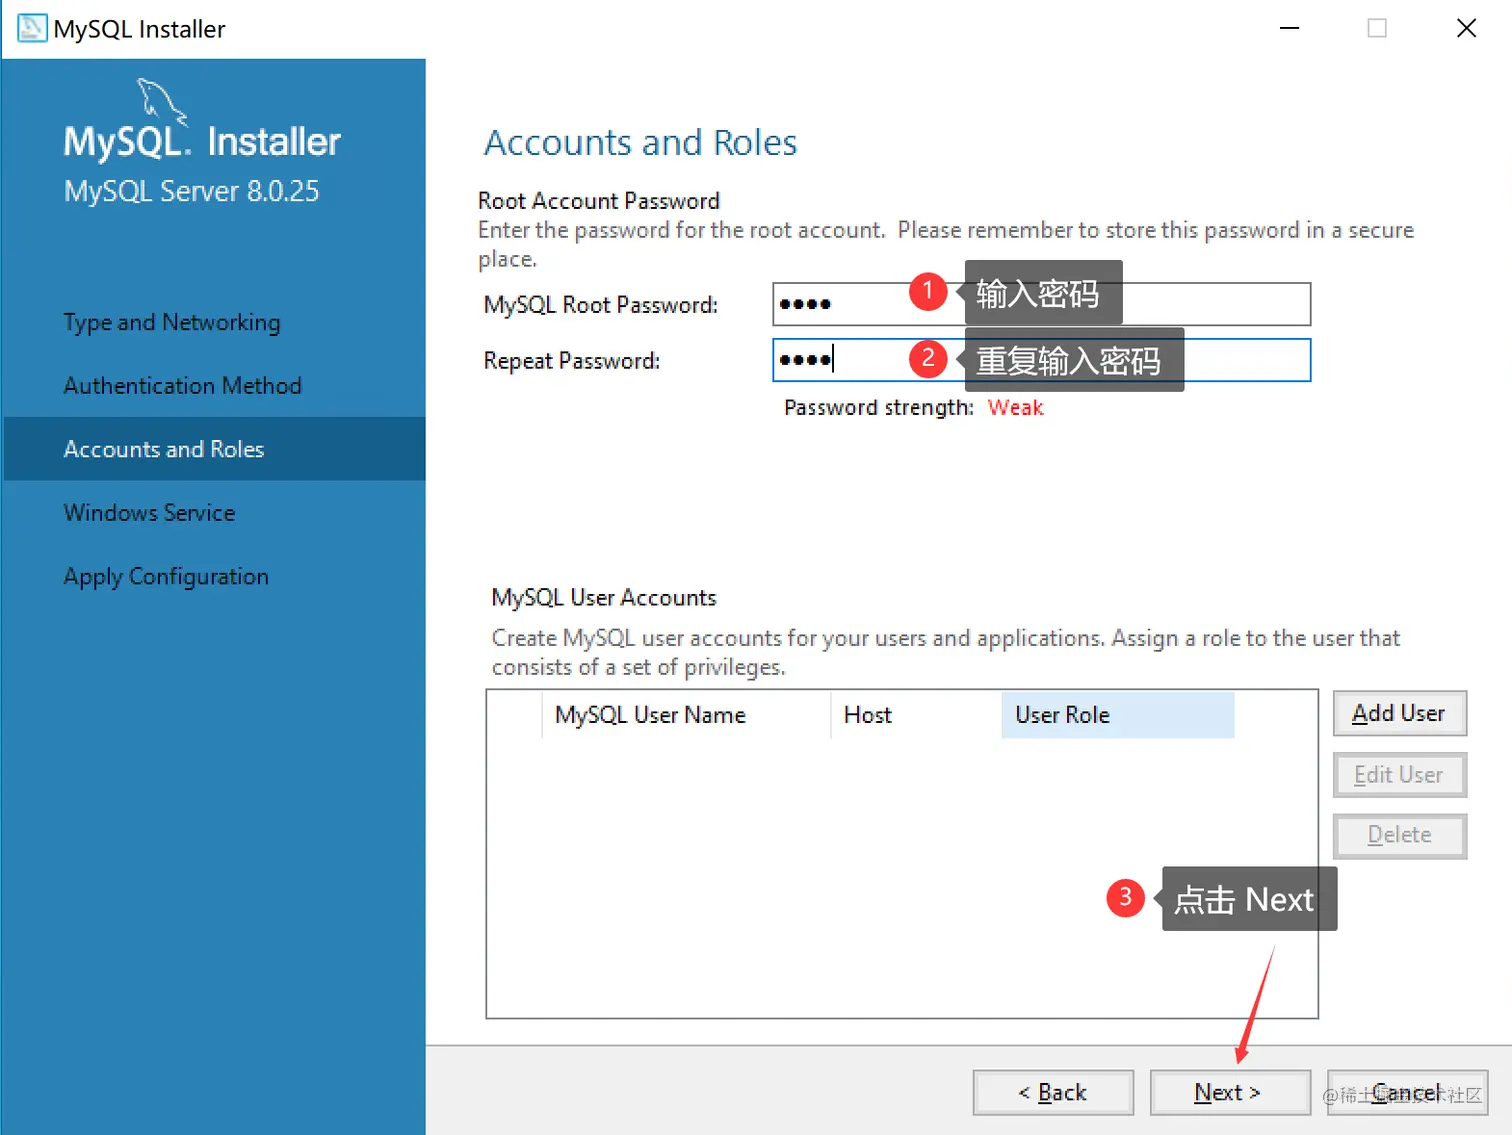The height and width of the screenshot is (1135, 1512).
Task: Click the MySQL User Accounts label
Action: tap(604, 598)
